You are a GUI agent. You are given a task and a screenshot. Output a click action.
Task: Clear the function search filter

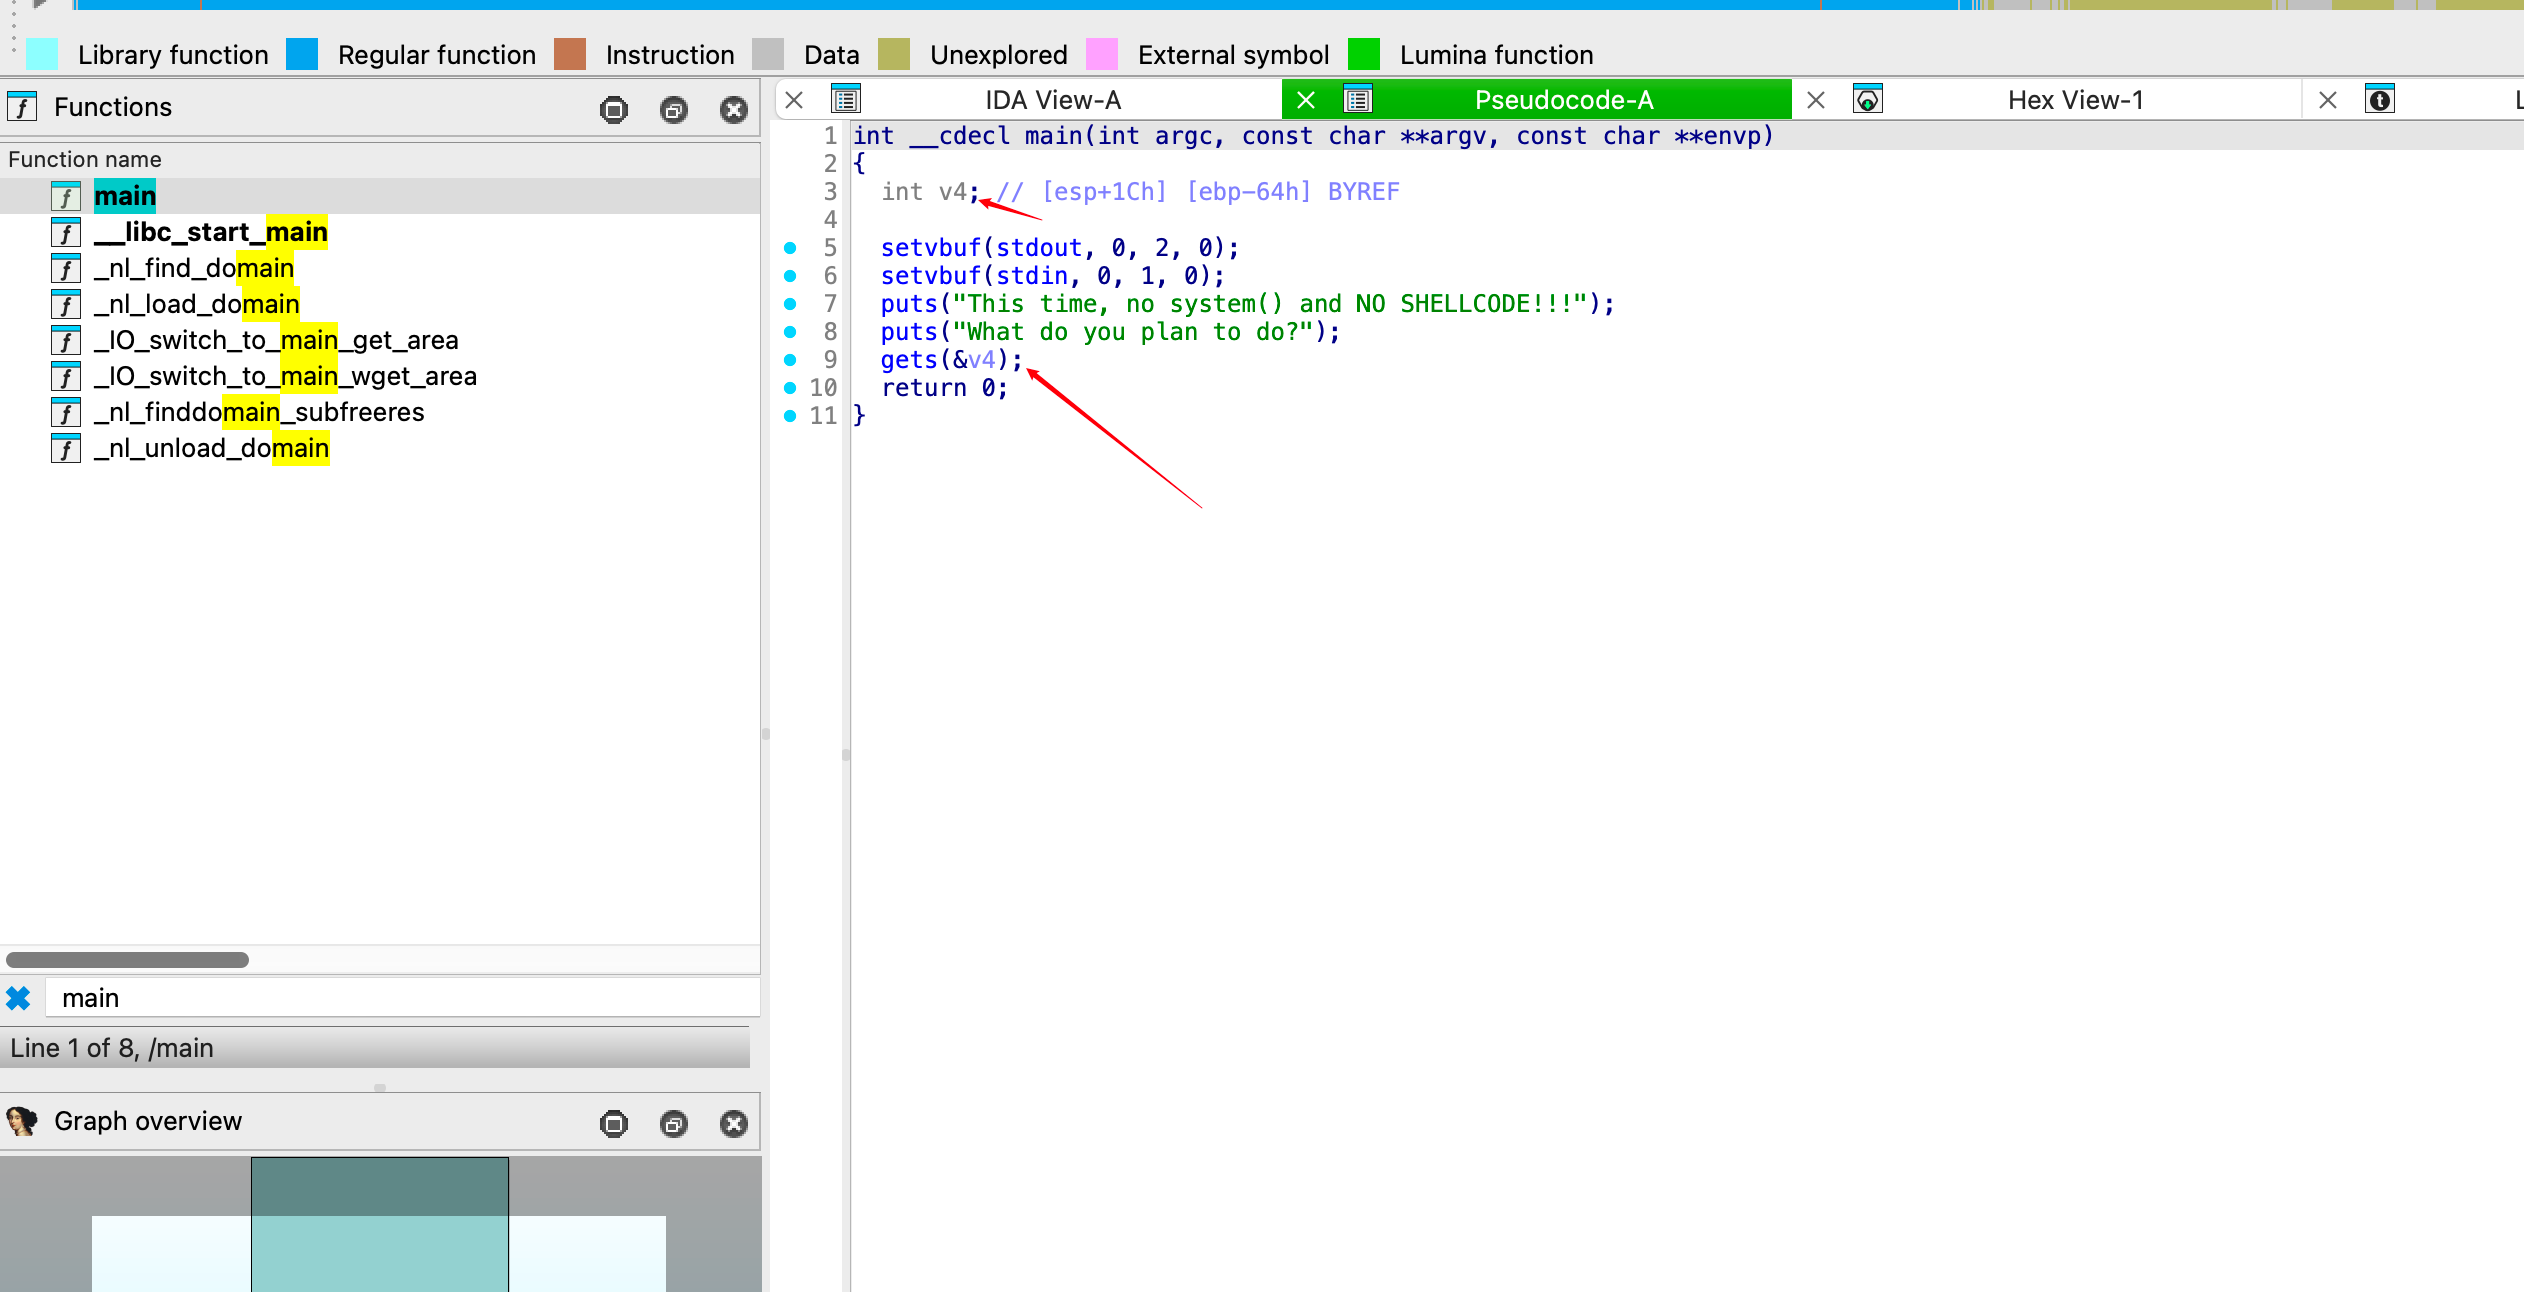coord(18,998)
